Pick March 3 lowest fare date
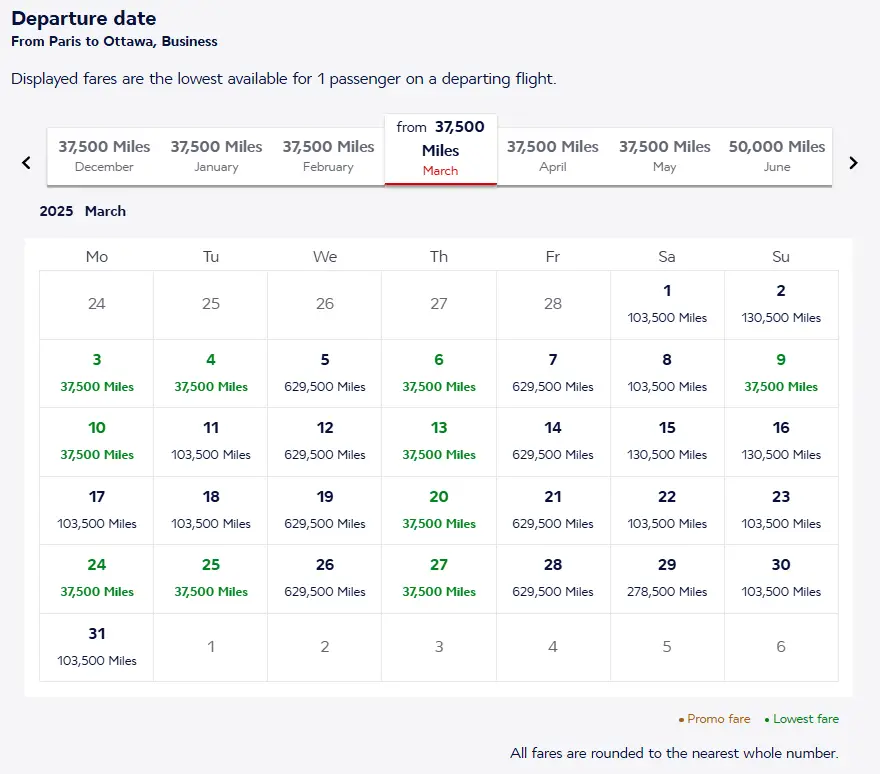880x774 pixels. pyautogui.click(x=97, y=372)
